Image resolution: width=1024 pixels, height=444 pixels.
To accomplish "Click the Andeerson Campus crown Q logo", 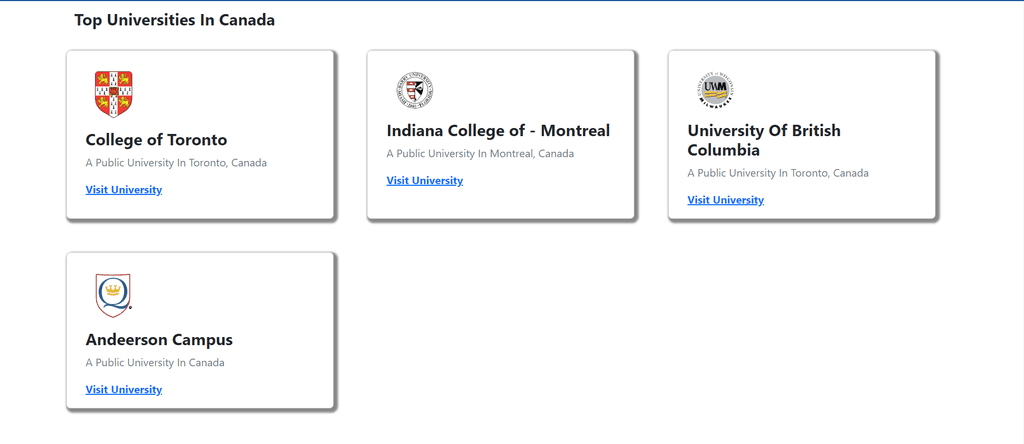I will point(114,296).
